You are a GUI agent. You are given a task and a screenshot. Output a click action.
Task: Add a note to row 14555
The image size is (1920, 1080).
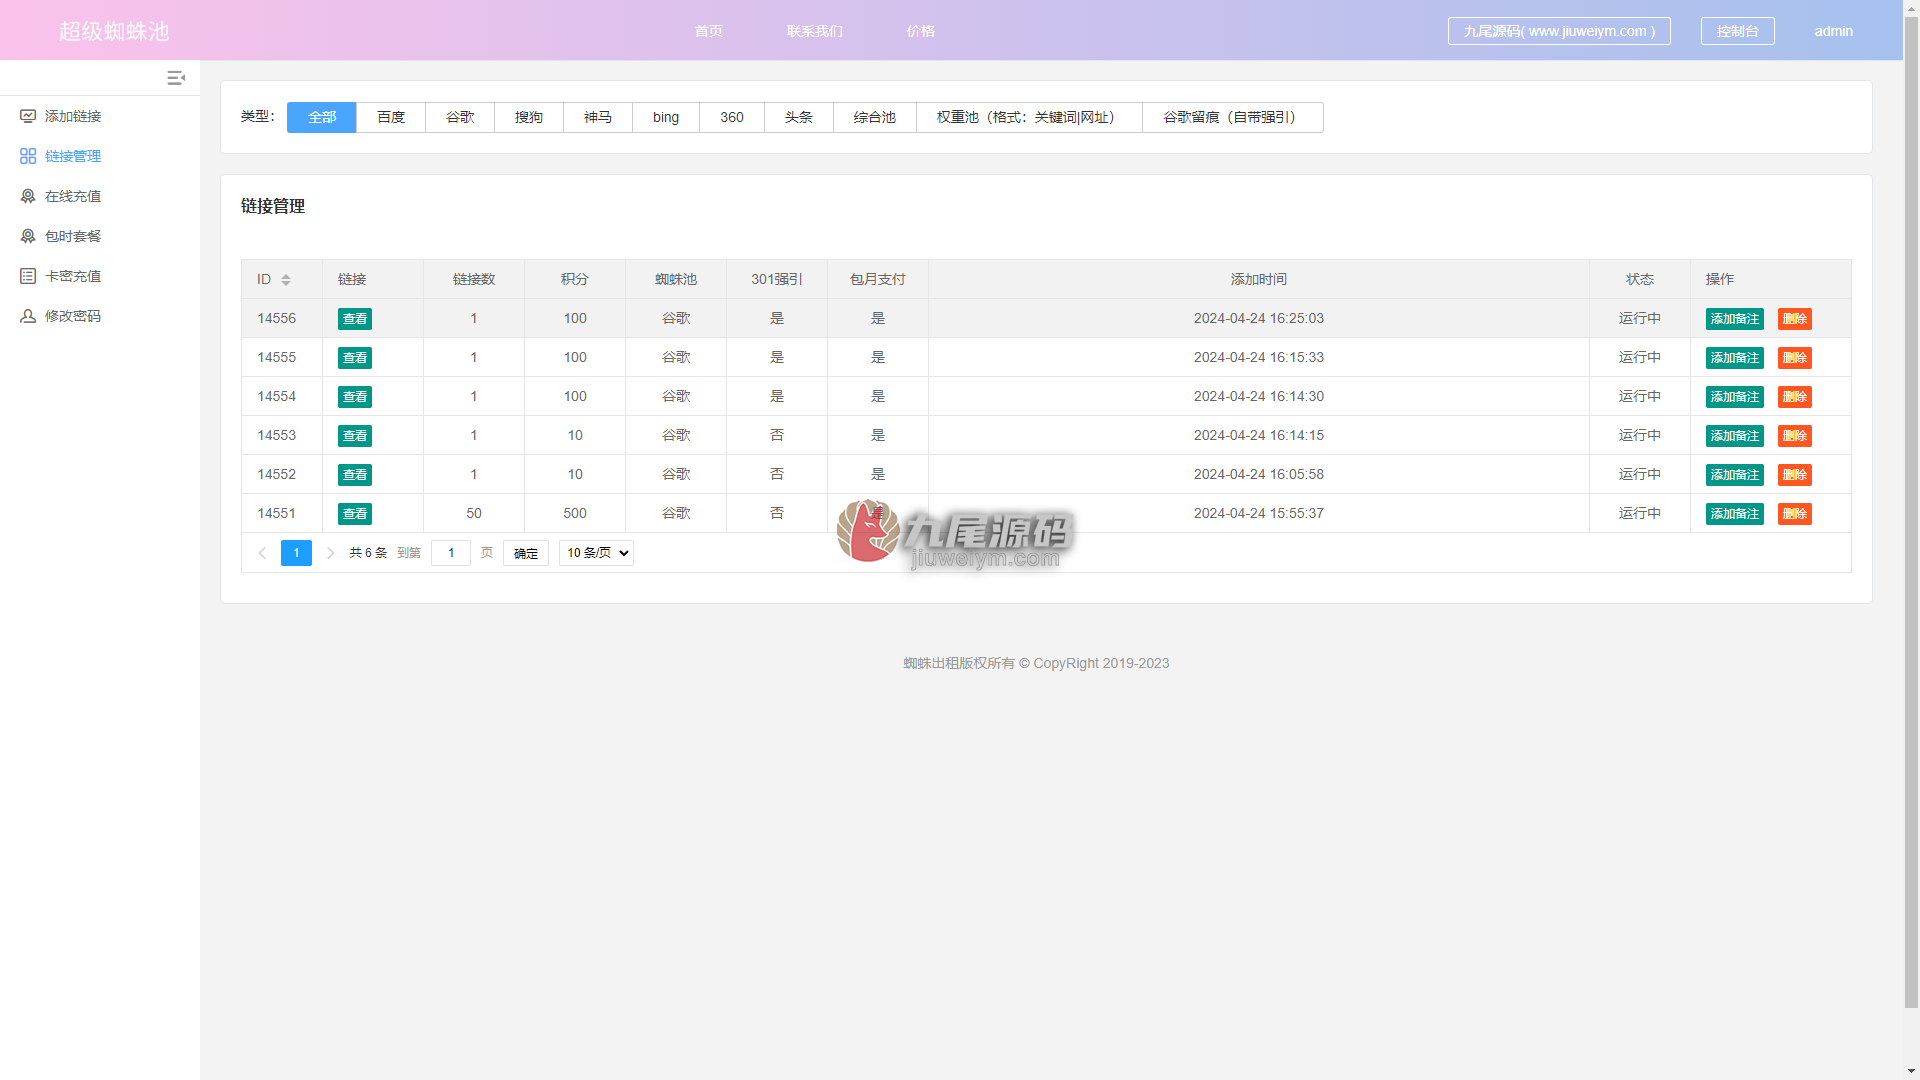pyautogui.click(x=1735, y=358)
